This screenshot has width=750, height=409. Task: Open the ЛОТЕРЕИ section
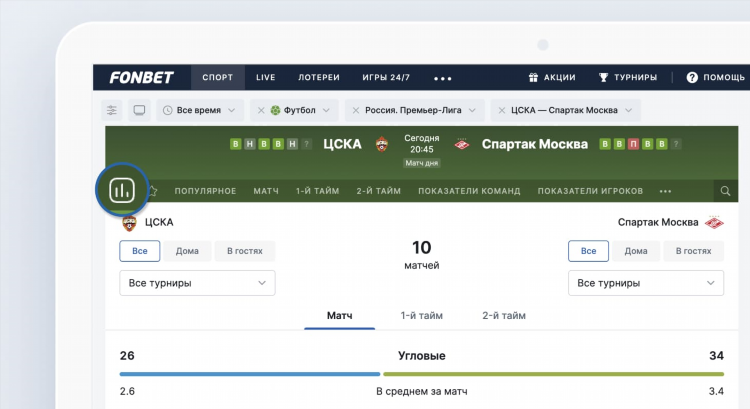[319, 77]
